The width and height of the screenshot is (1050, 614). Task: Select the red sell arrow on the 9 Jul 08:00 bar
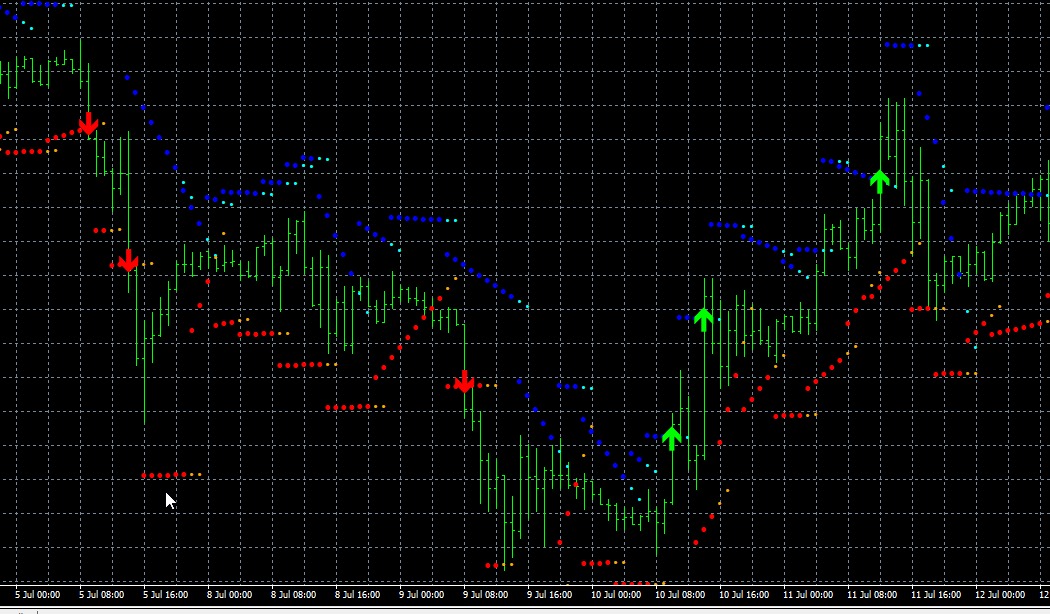464,382
